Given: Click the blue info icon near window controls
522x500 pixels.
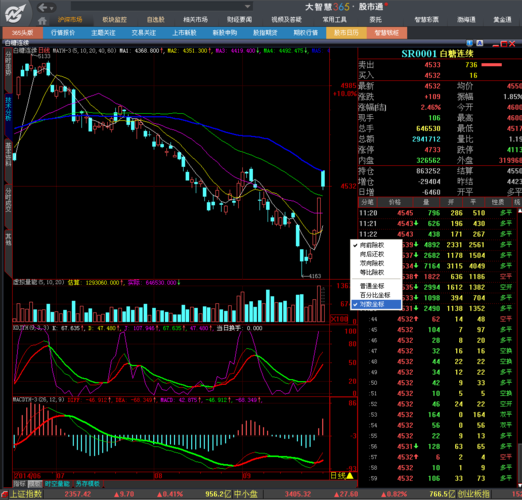Looking at the screenshot, I should click(470, 43).
